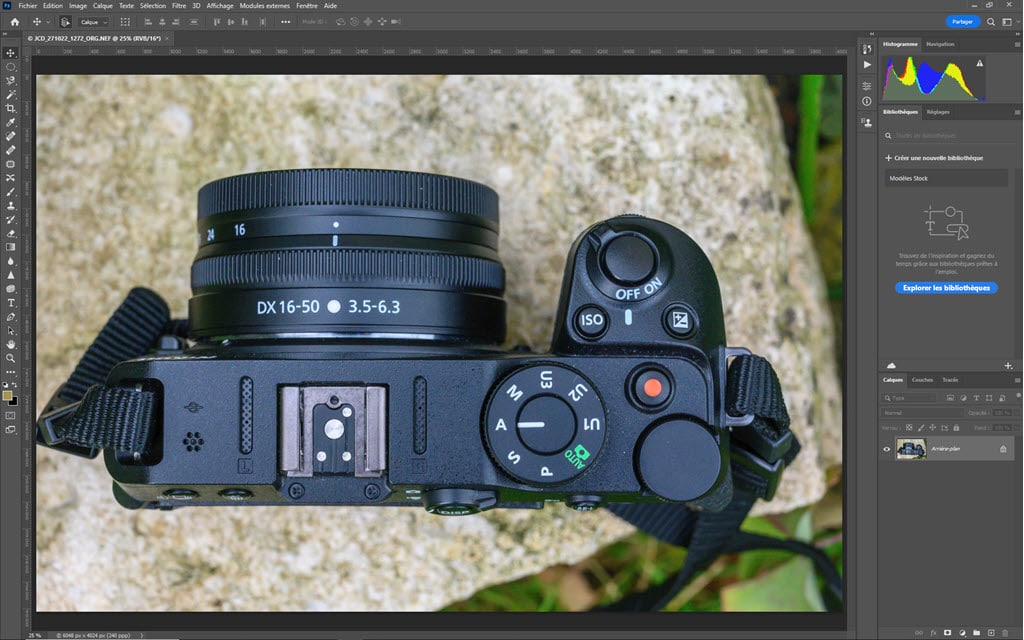Open the Properties sliders panel icon
Viewport: 1024px width, 640px height.
[x=867, y=86]
